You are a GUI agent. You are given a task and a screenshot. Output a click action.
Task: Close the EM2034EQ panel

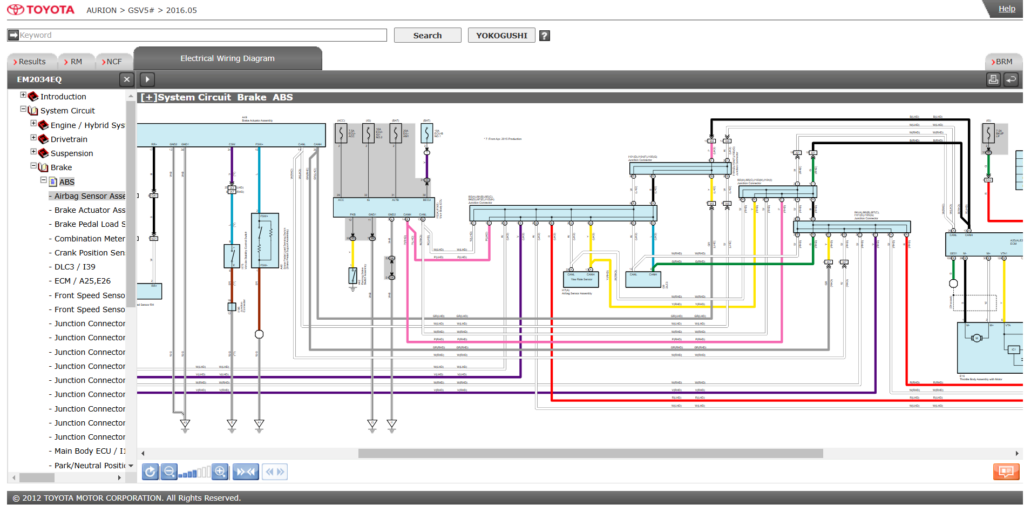(127, 80)
